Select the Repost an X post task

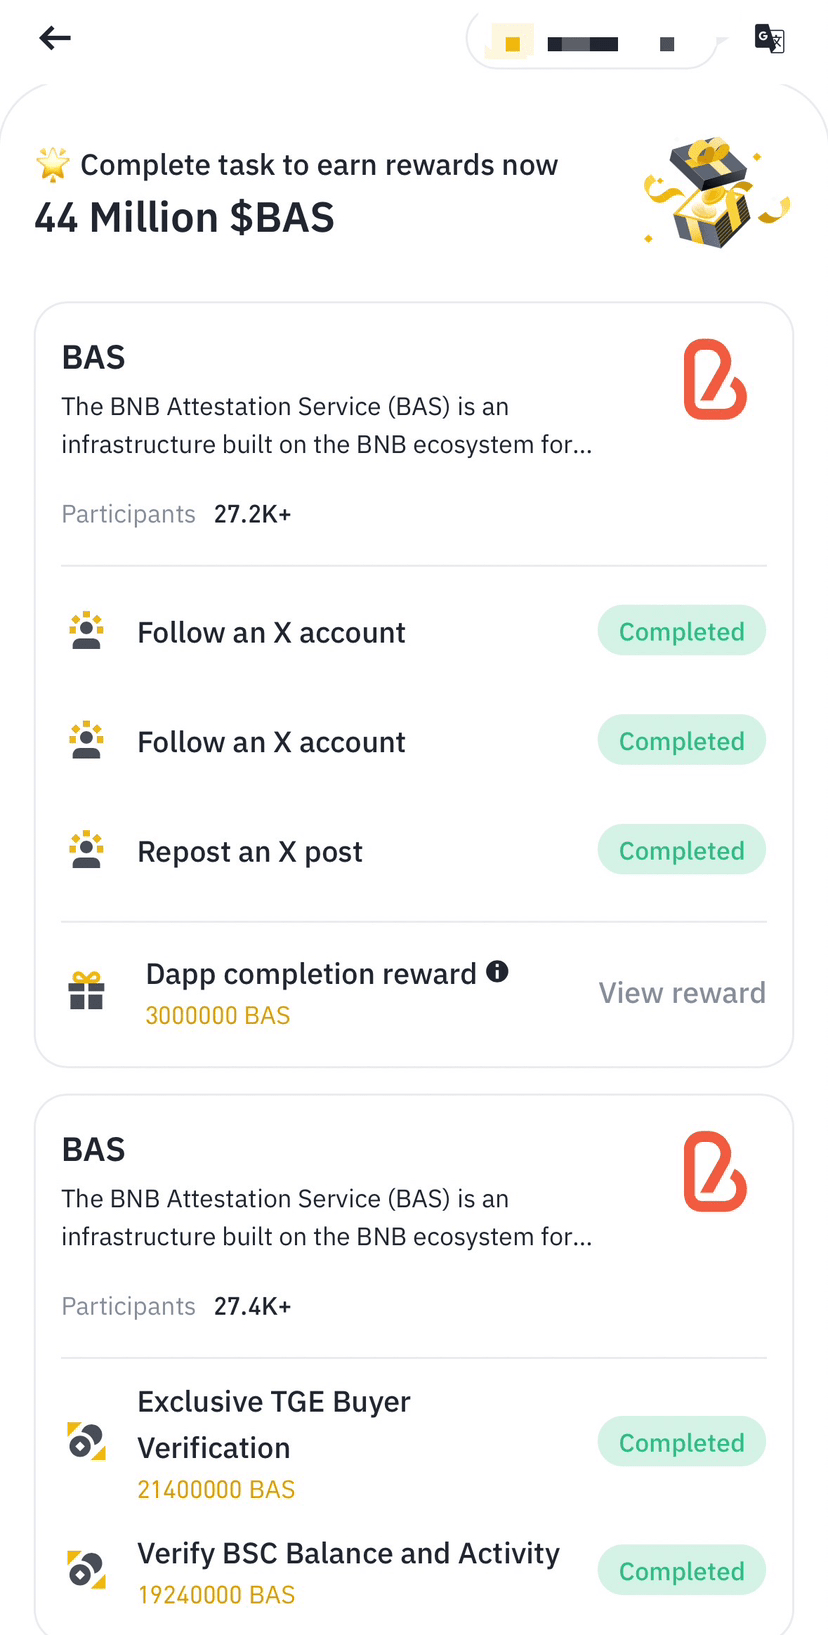coord(414,850)
